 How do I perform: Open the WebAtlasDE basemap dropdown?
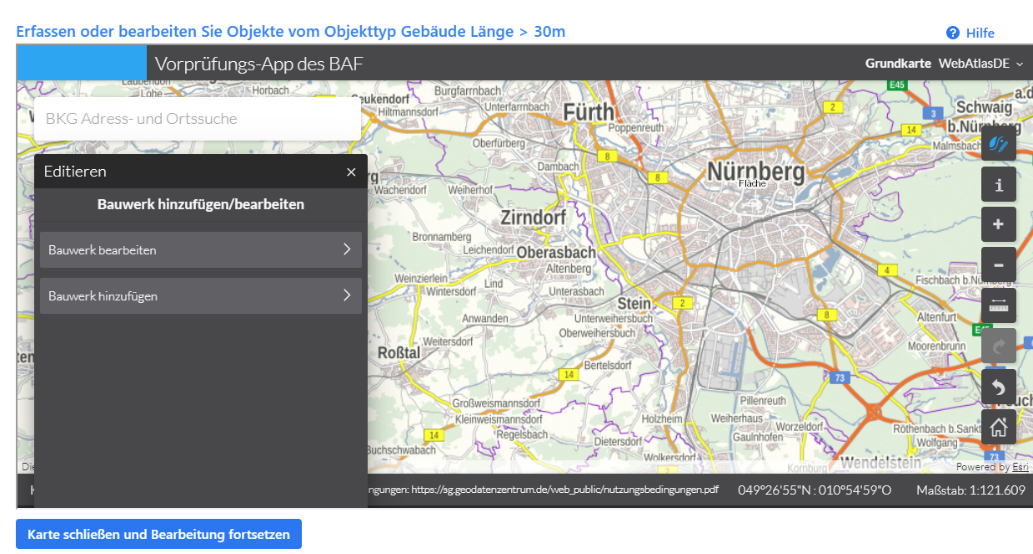(981, 64)
